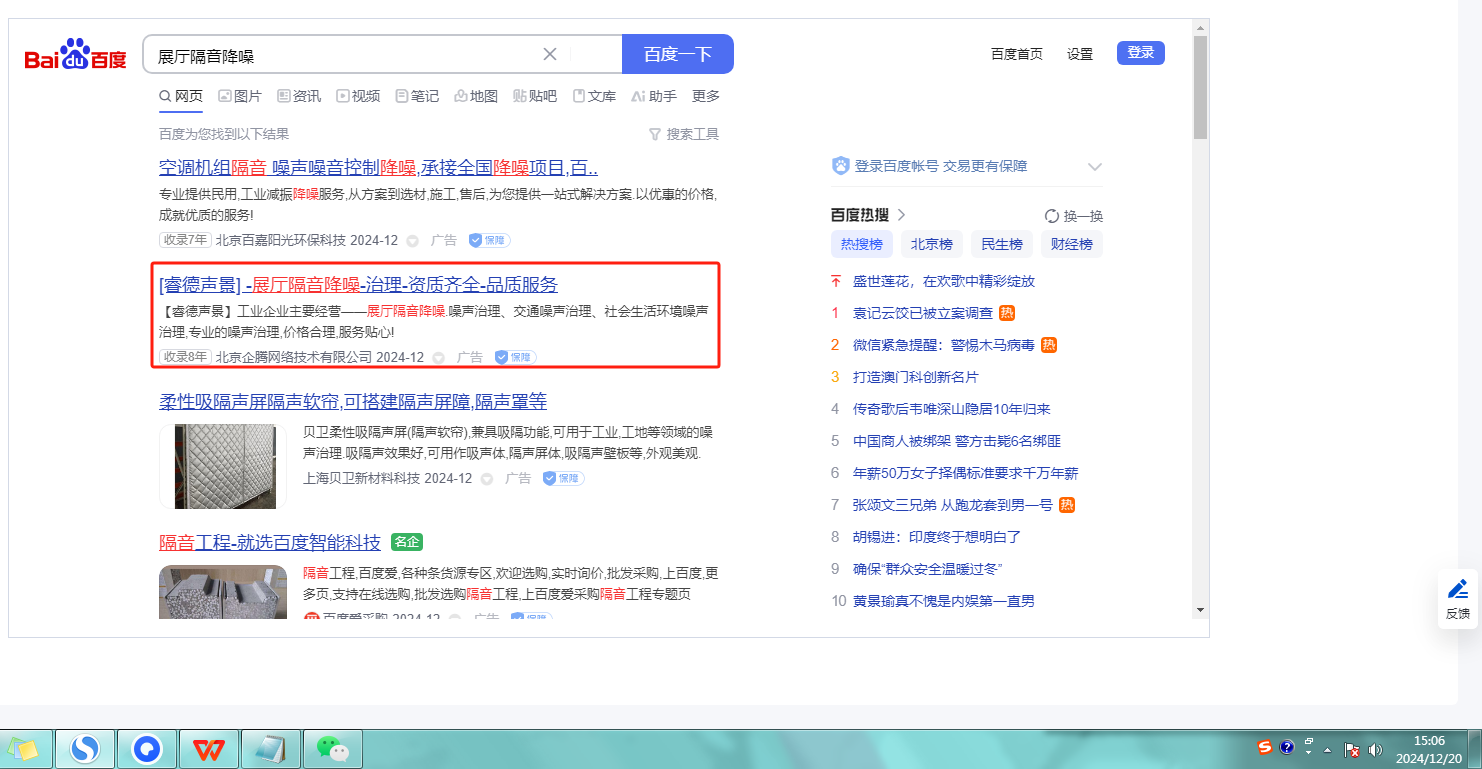Click the 保障 shield badge on 睿德声景 result
This screenshot has width=1482, height=769.
click(x=515, y=357)
